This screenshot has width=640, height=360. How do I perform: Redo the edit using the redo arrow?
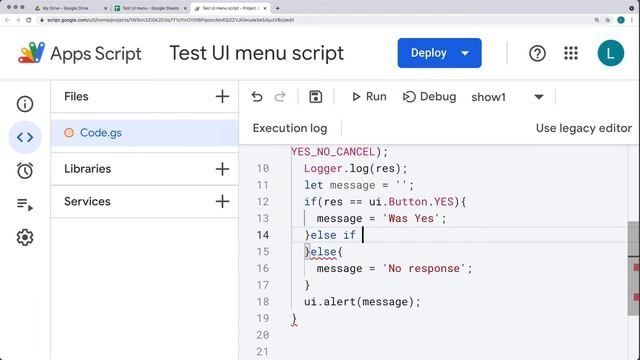[280, 97]
